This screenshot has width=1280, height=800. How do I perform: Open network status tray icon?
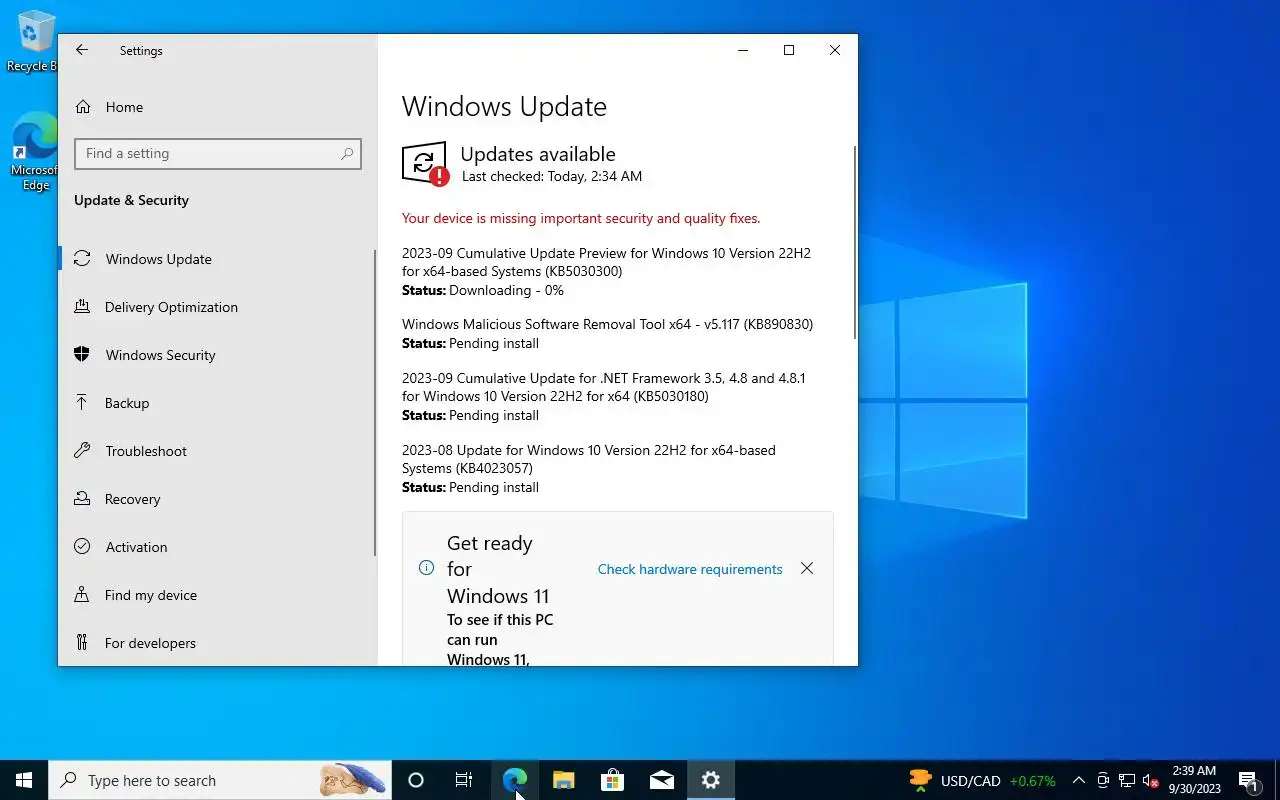1127,780
